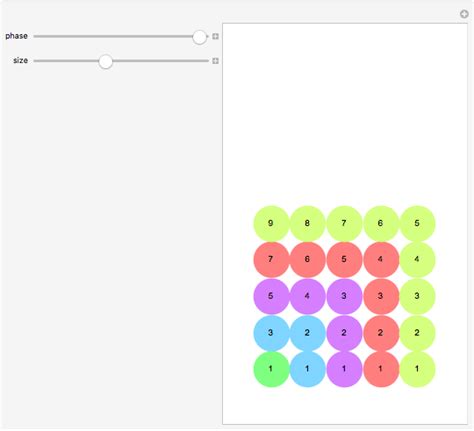Click the yellow-green circle numbered 6

coord(381,223)
